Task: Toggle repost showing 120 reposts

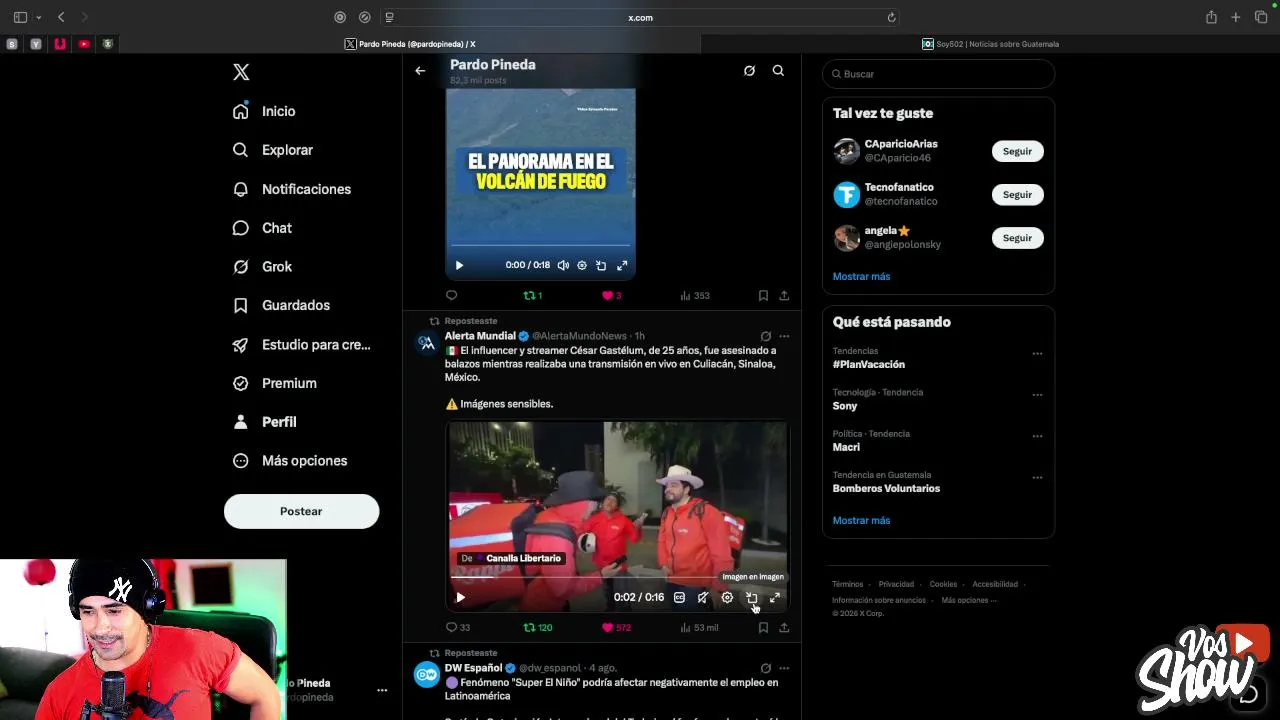Action: coord(538,627)
